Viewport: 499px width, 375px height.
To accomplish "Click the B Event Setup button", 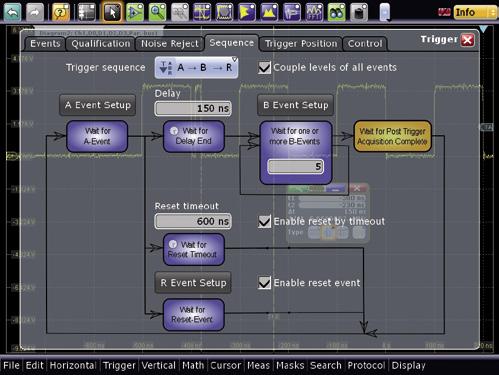I will 295,105.
